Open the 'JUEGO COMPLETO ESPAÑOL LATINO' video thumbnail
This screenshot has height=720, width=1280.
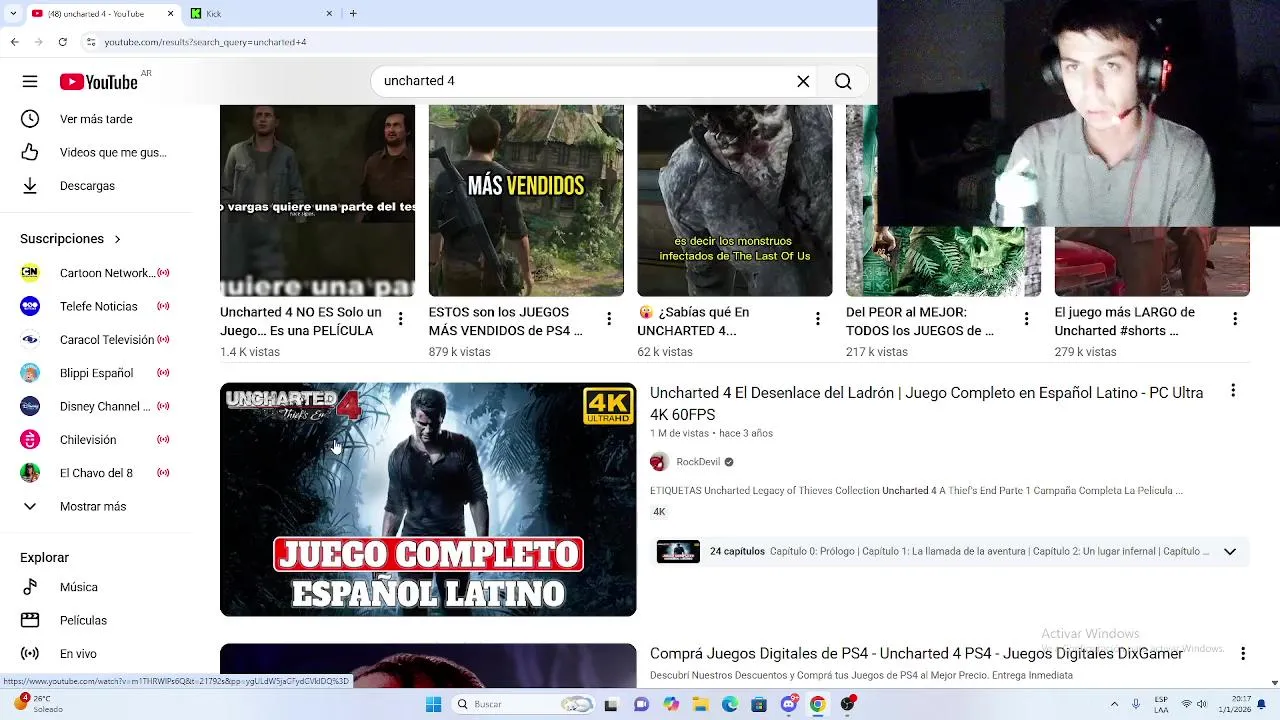click(x=428, y=500)
